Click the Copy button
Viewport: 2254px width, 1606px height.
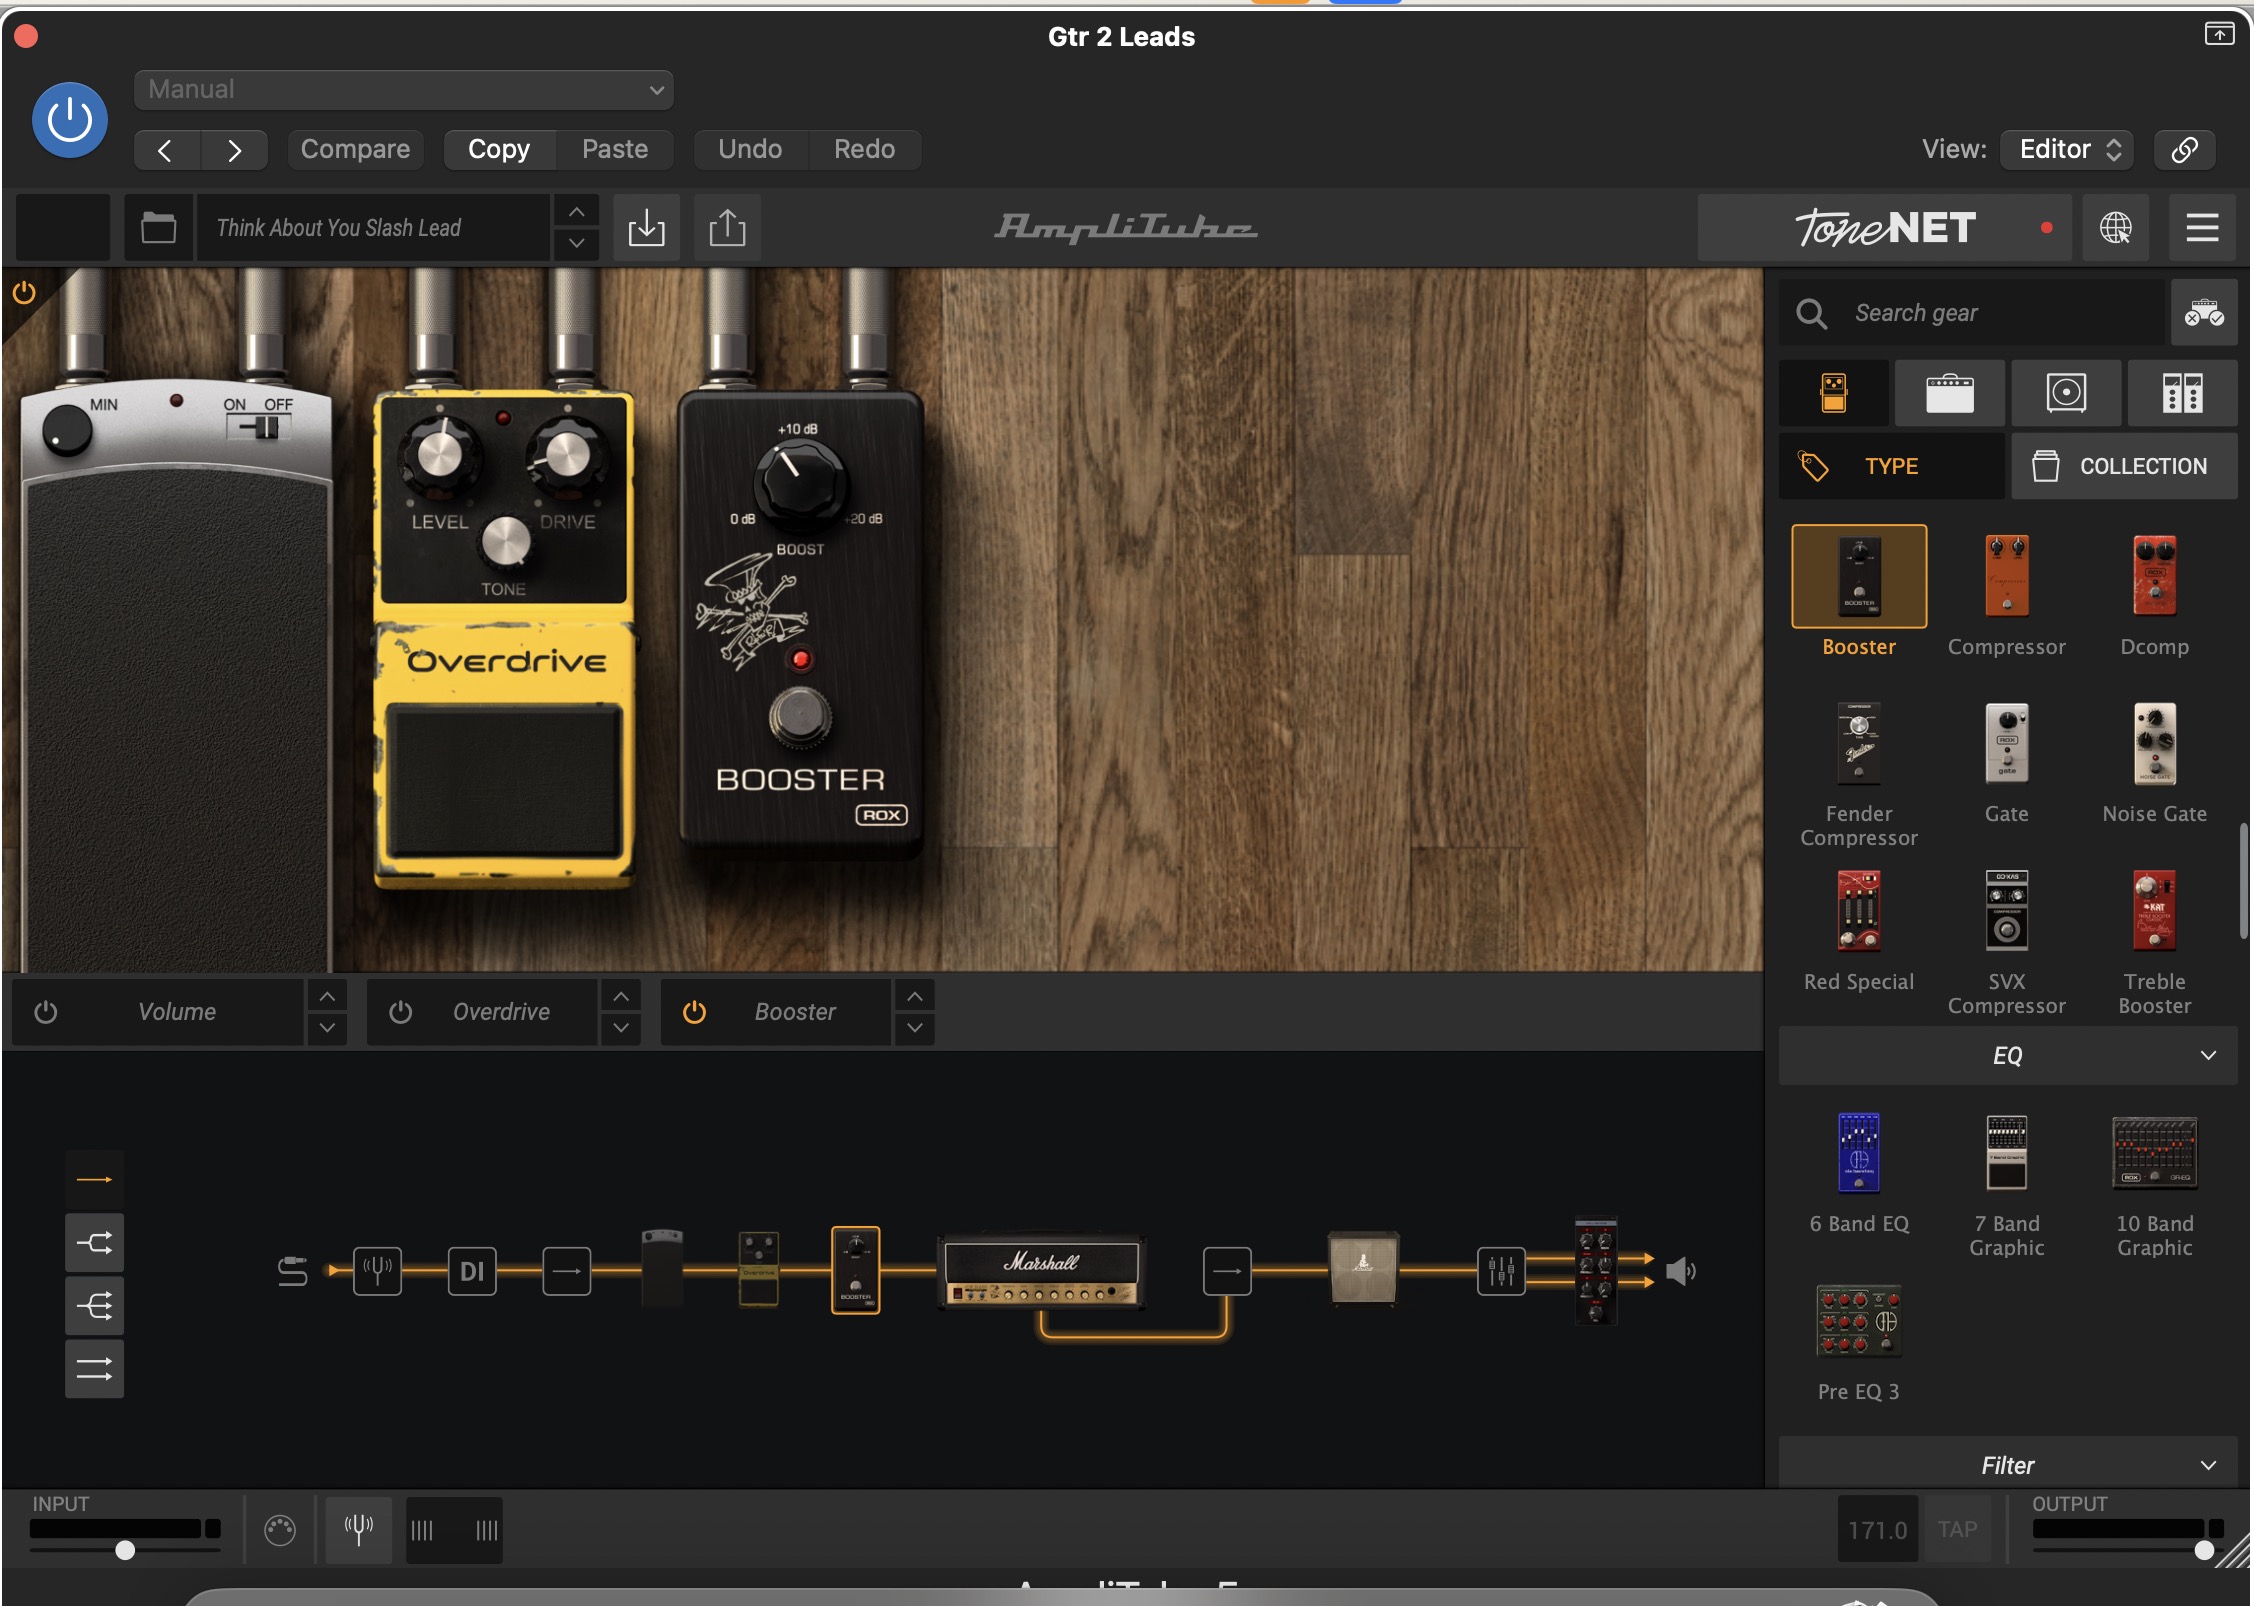pos(499,149)
